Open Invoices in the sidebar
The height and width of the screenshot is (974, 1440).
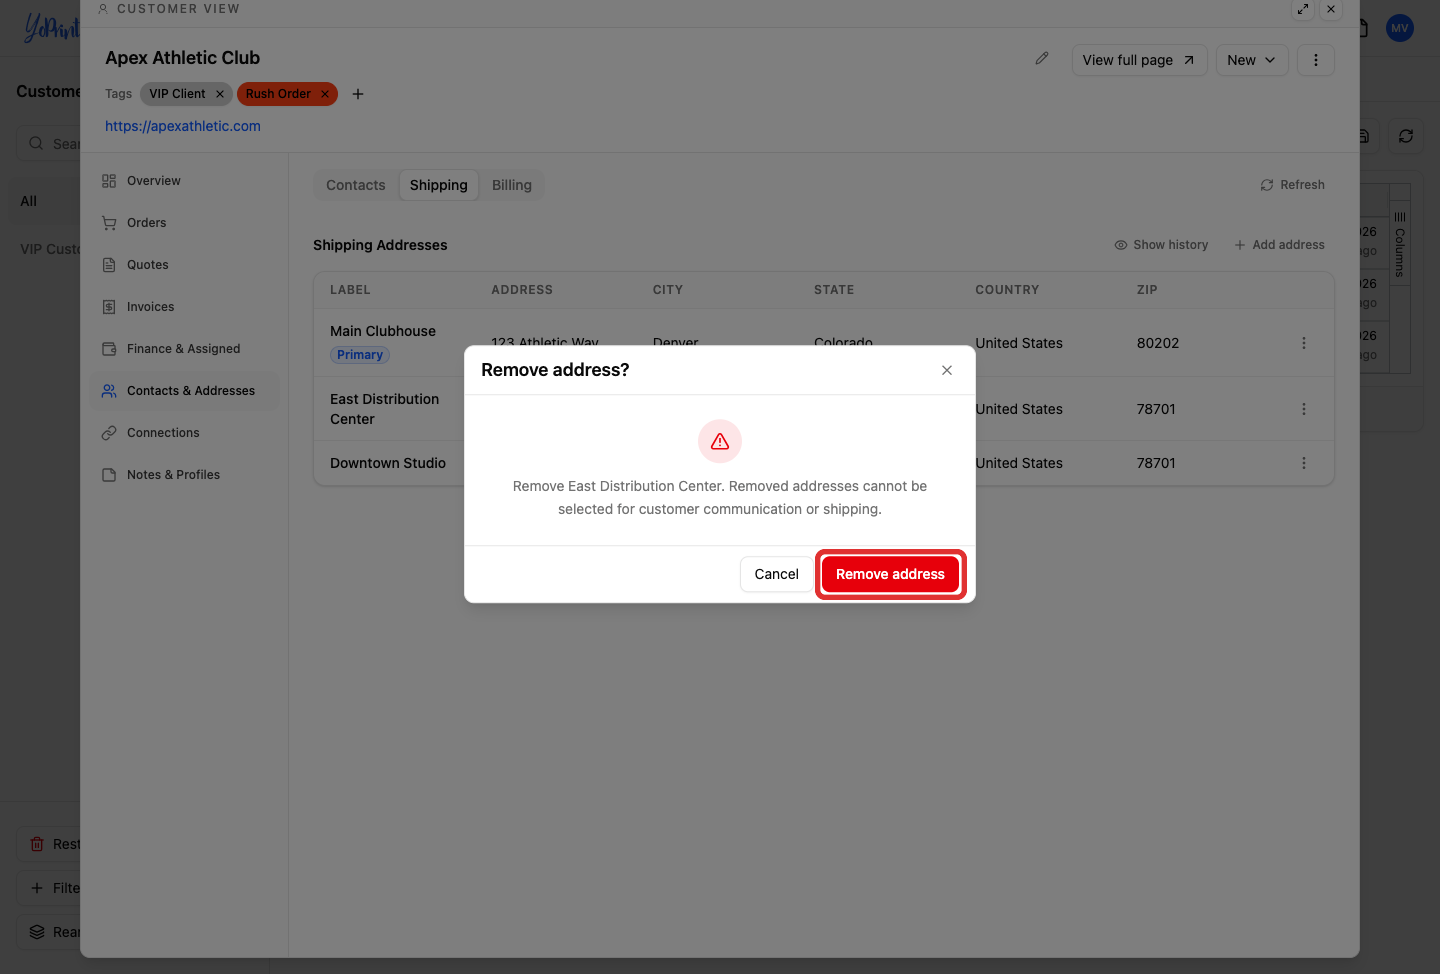(x=184, y=307)
